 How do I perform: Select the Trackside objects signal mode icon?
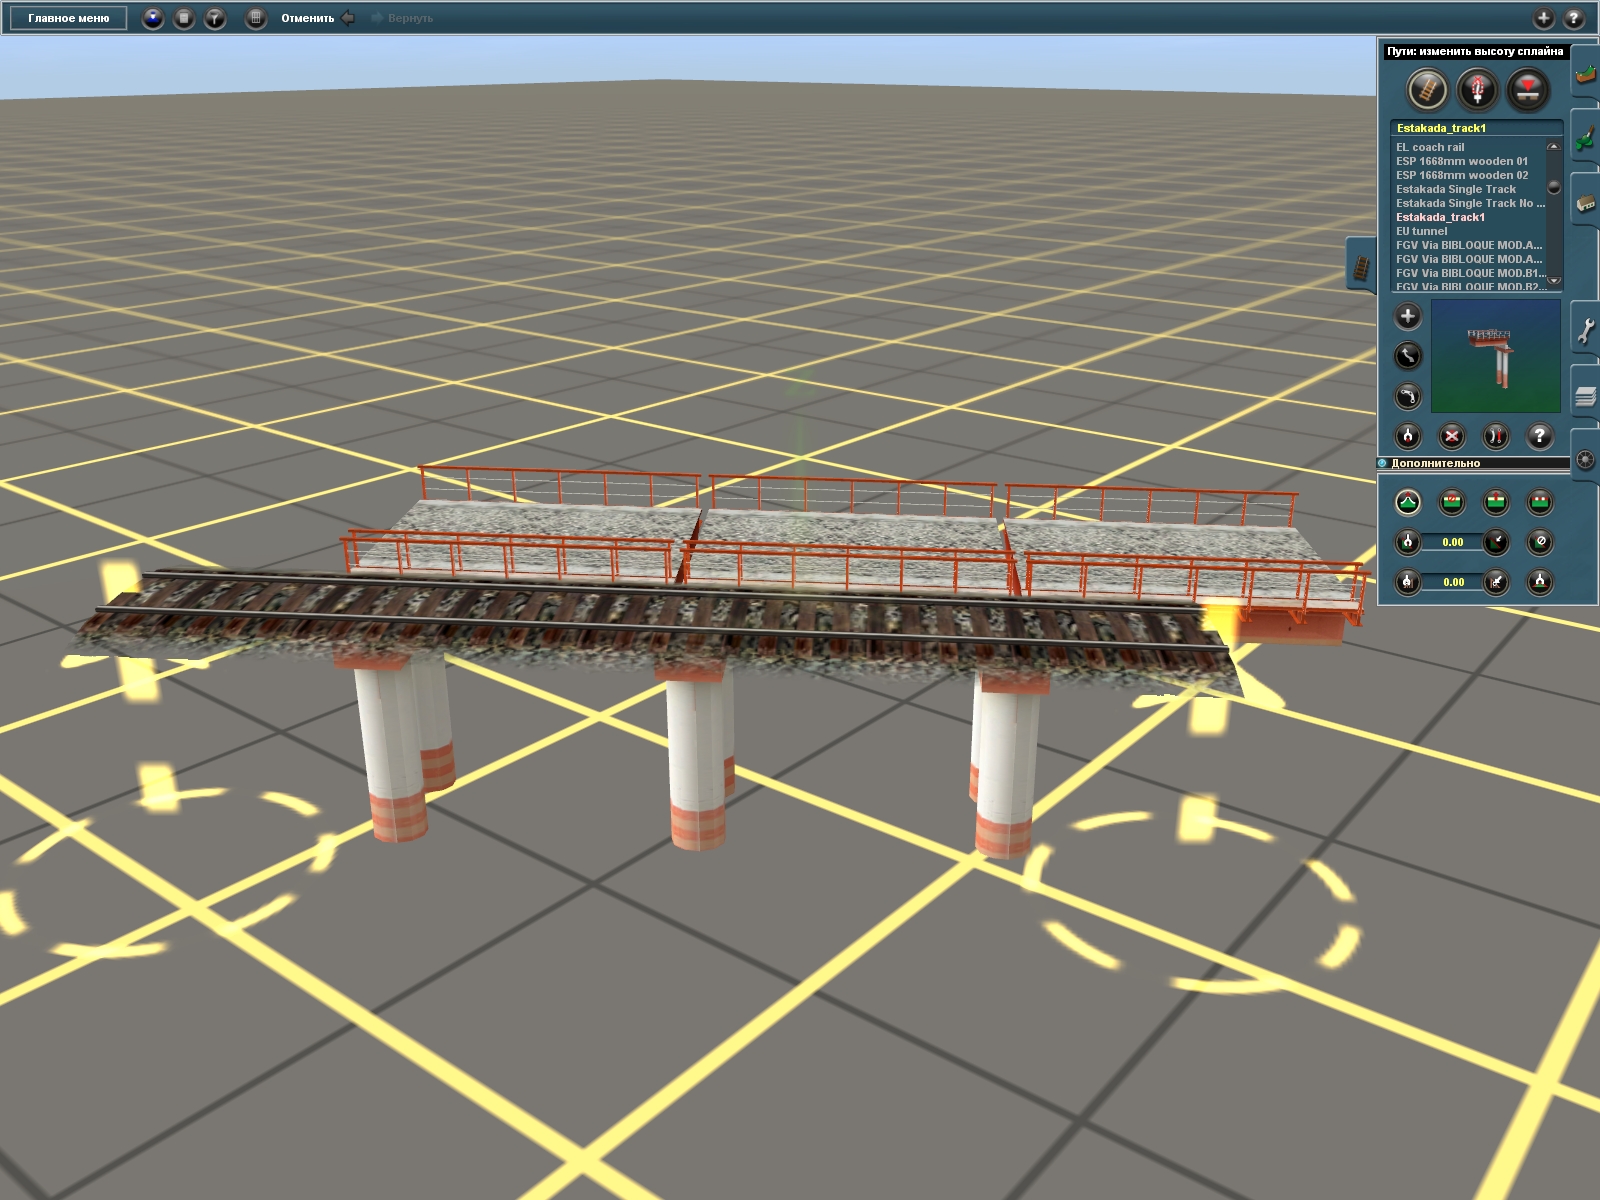point(1477,90)
